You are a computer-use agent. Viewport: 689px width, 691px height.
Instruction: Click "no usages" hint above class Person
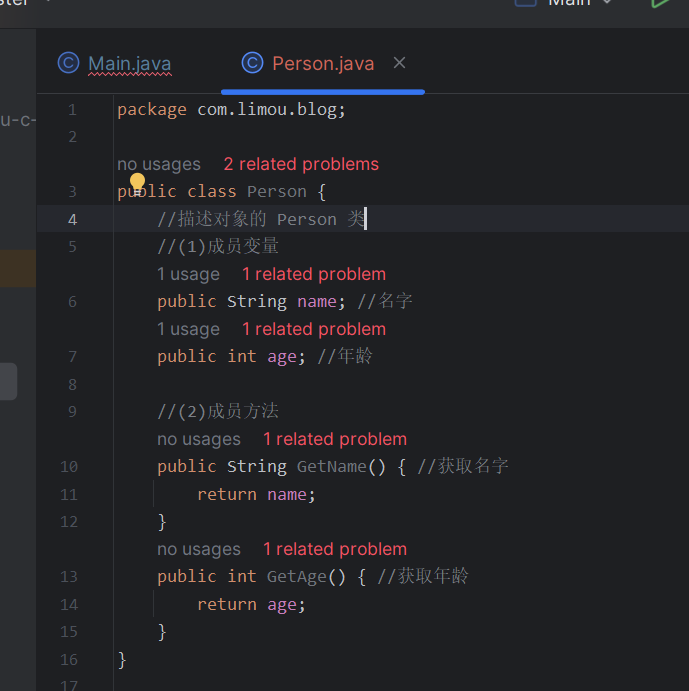159,164
